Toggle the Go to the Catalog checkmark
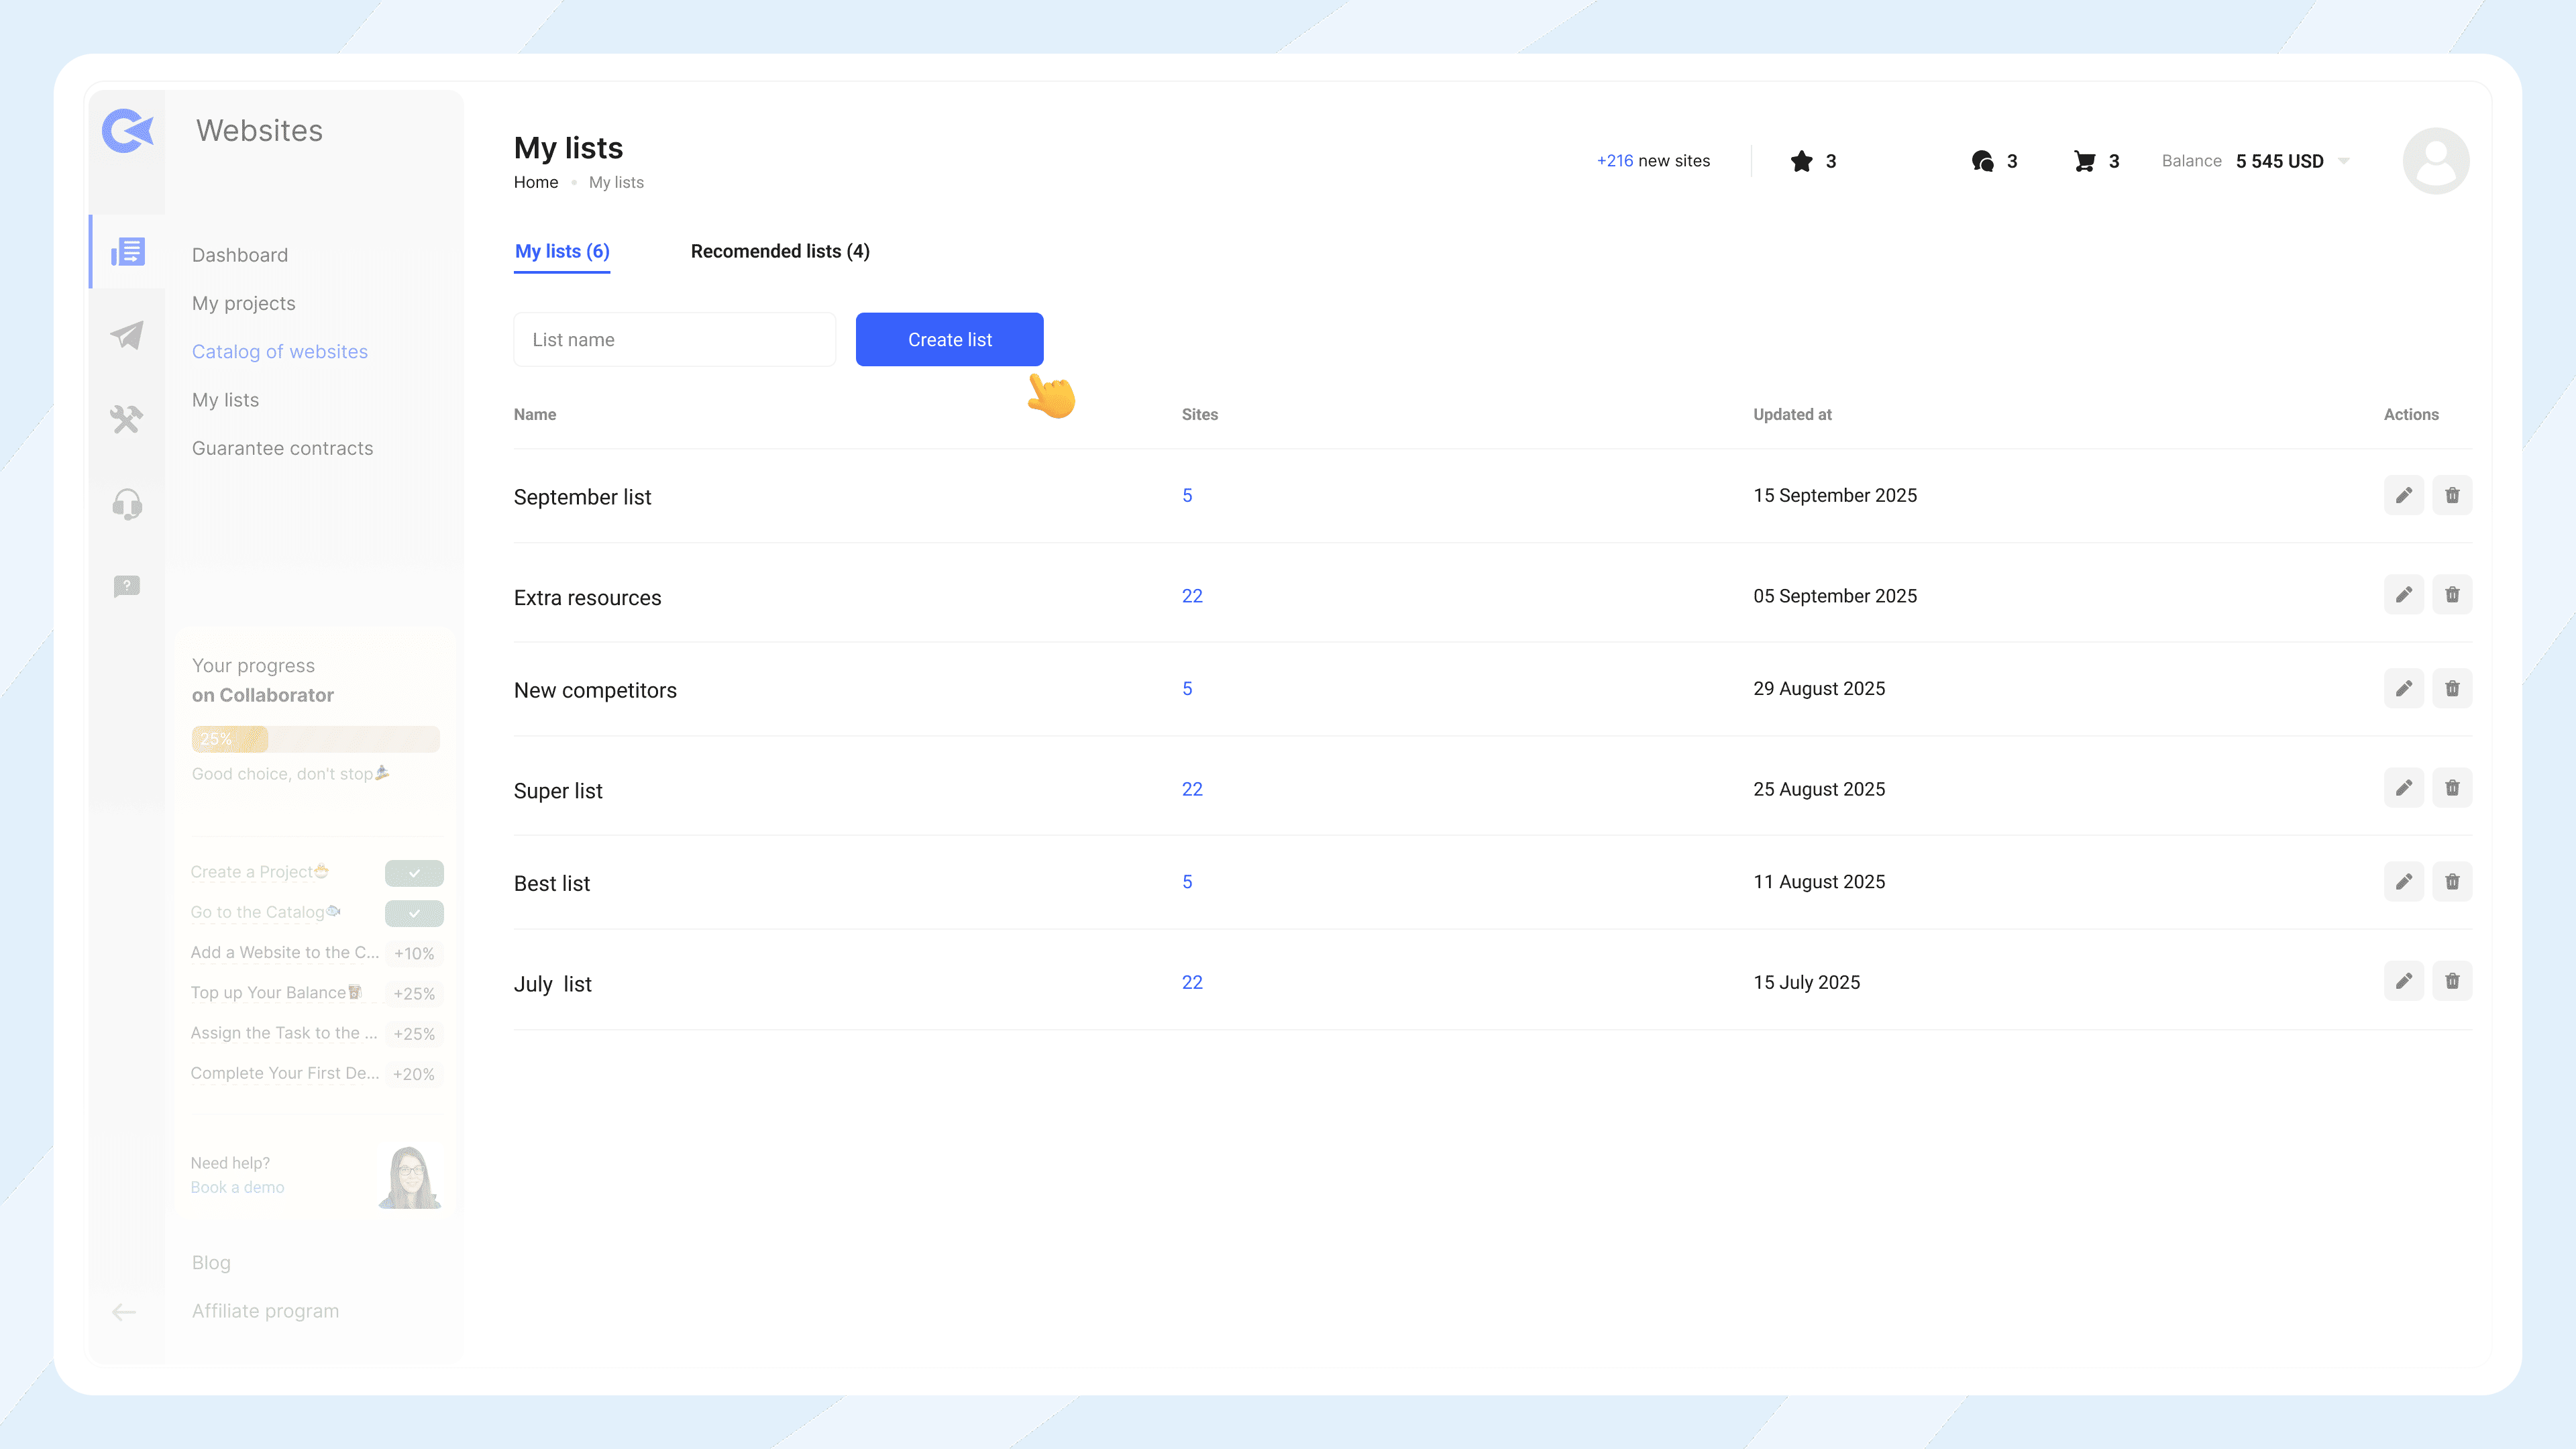Viewport: 2576px width, 1449px height. click(x=414, y=913)
